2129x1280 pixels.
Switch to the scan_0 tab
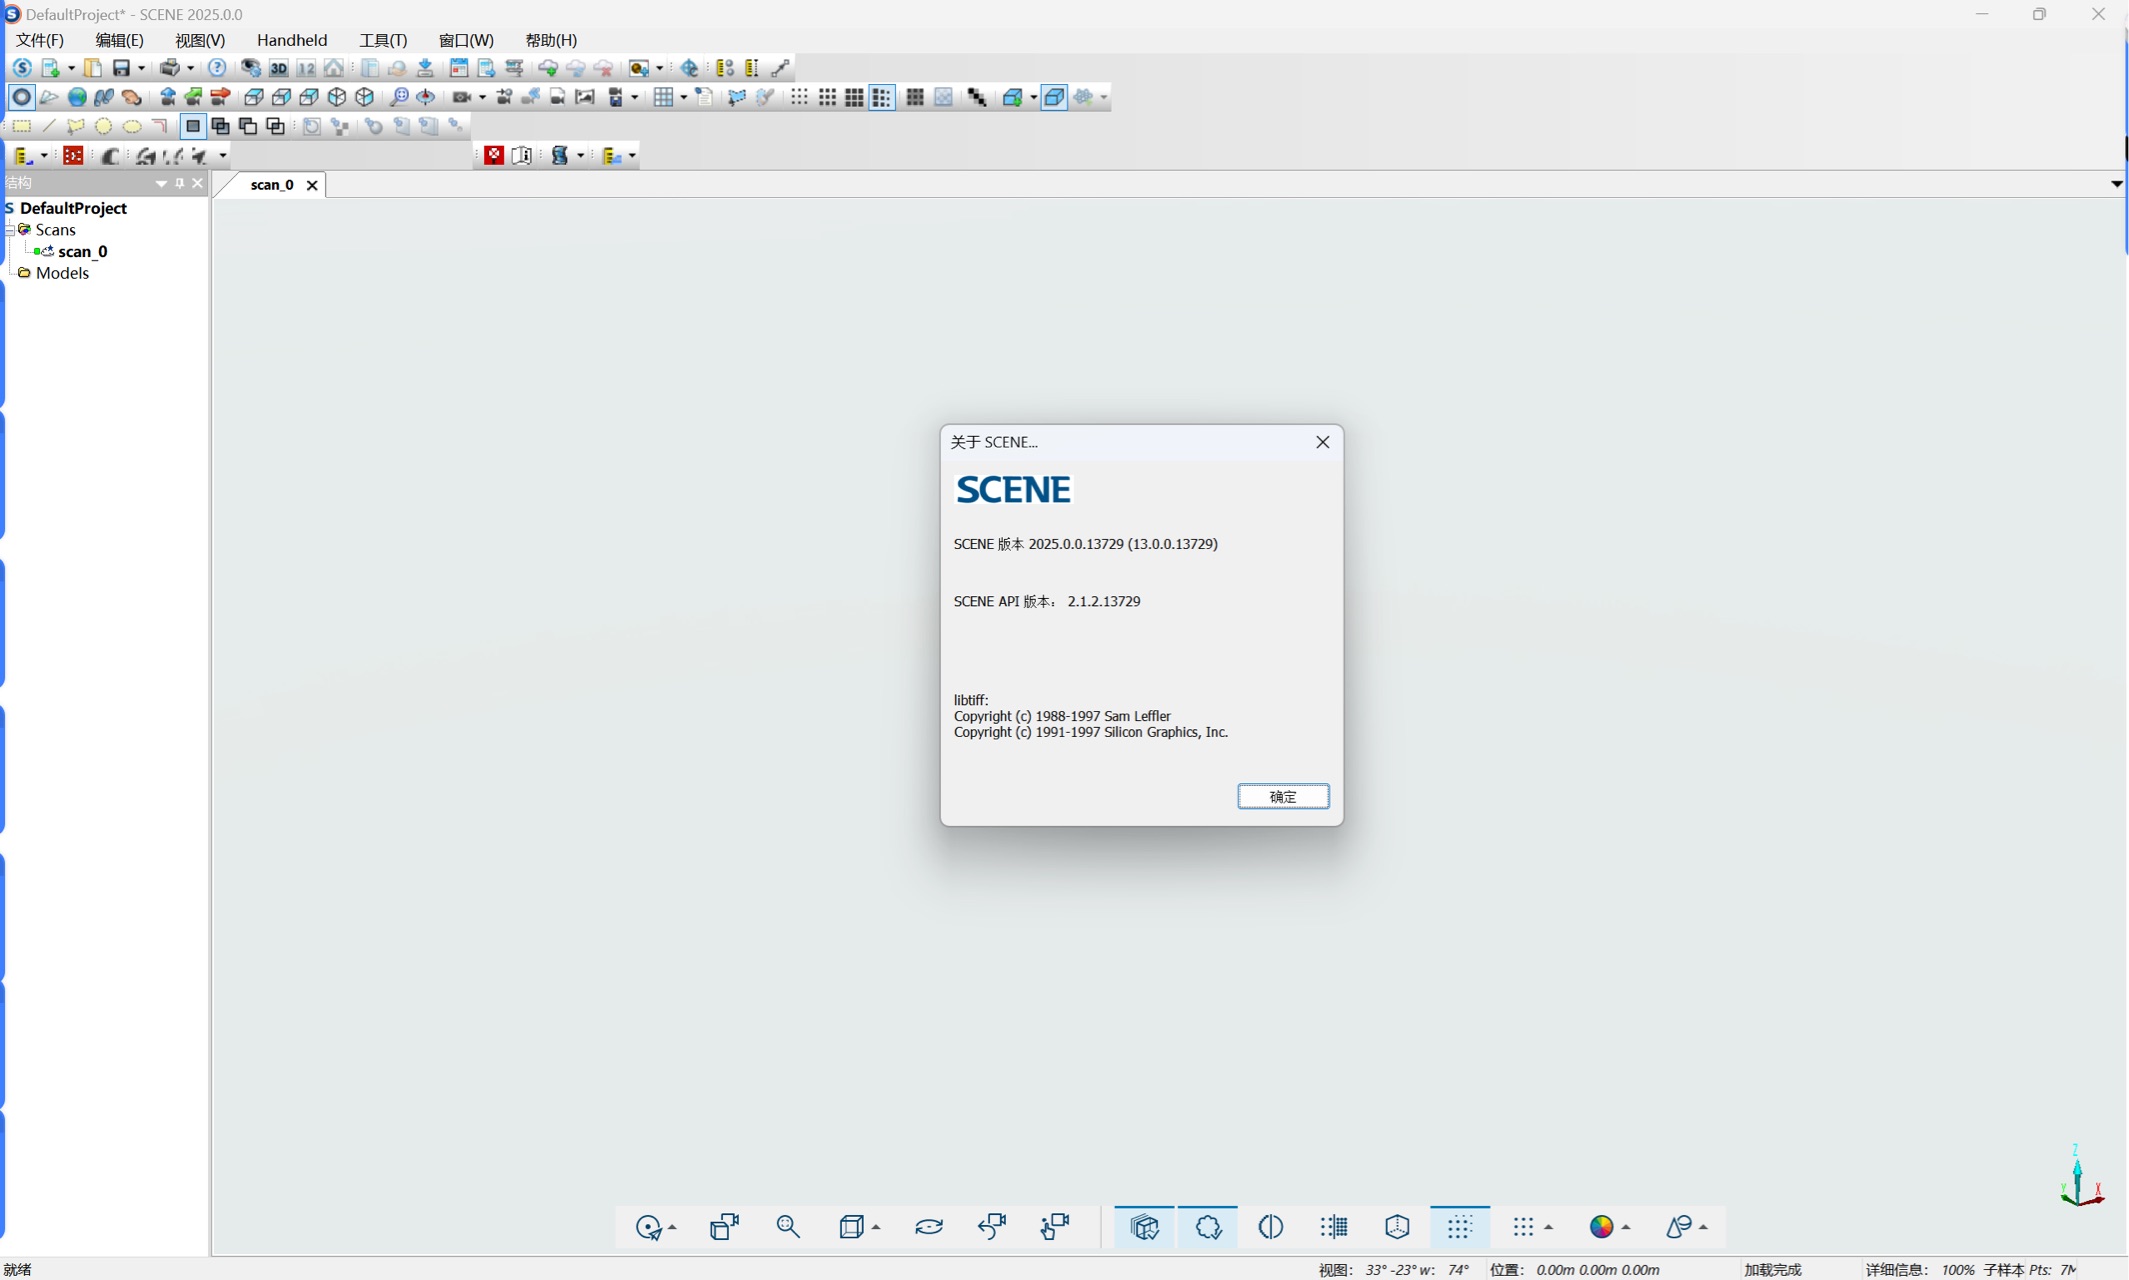271,185
